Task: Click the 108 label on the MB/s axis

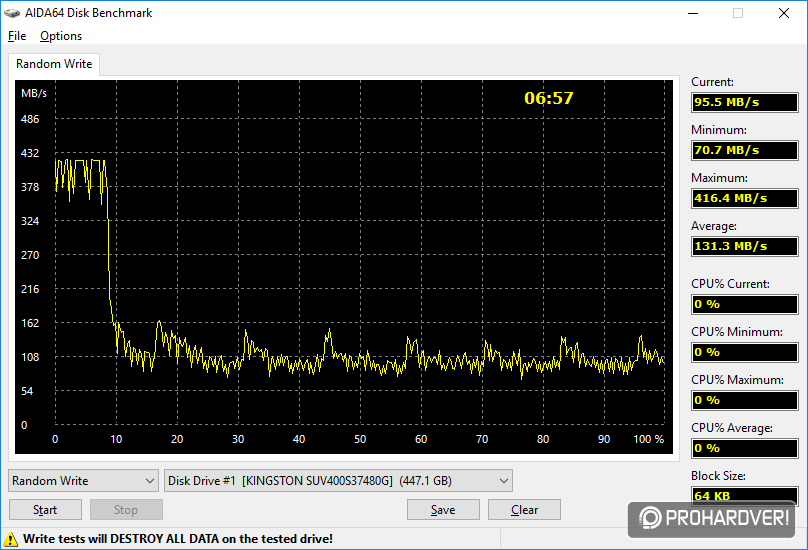Action: [x=30, y=357]
